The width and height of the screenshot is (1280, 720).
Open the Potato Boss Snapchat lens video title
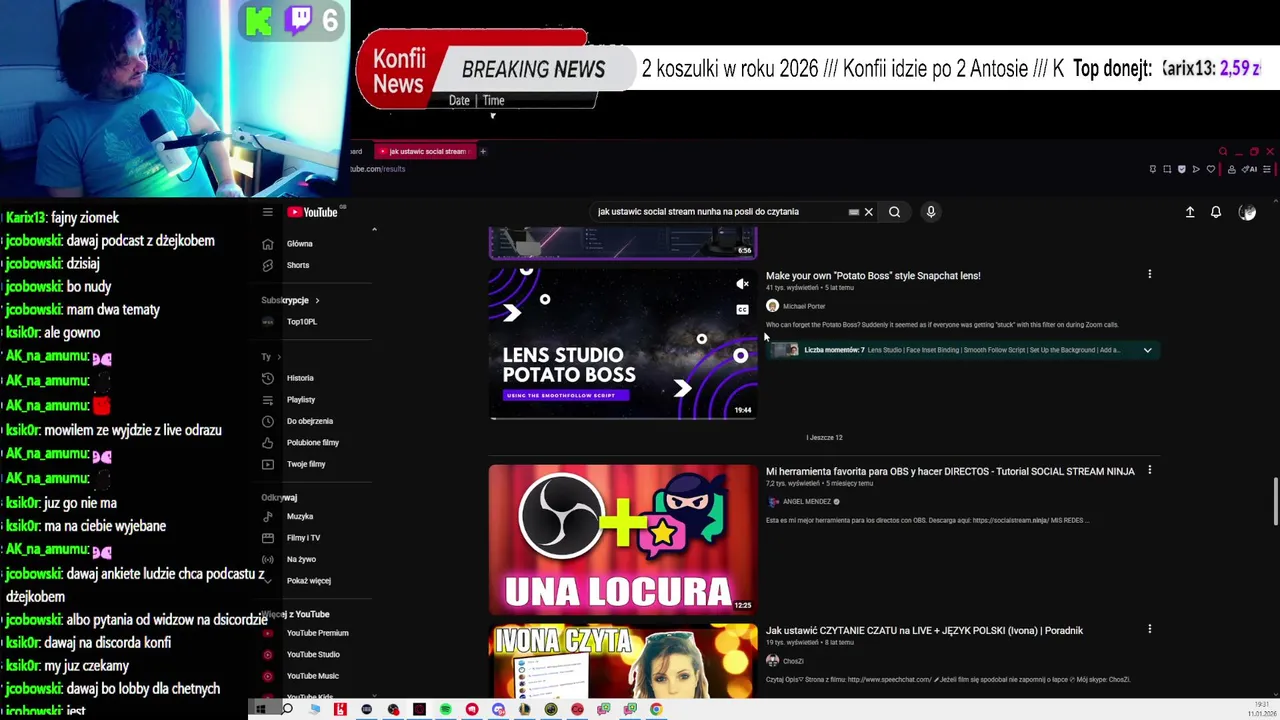[x=873, y=276]
